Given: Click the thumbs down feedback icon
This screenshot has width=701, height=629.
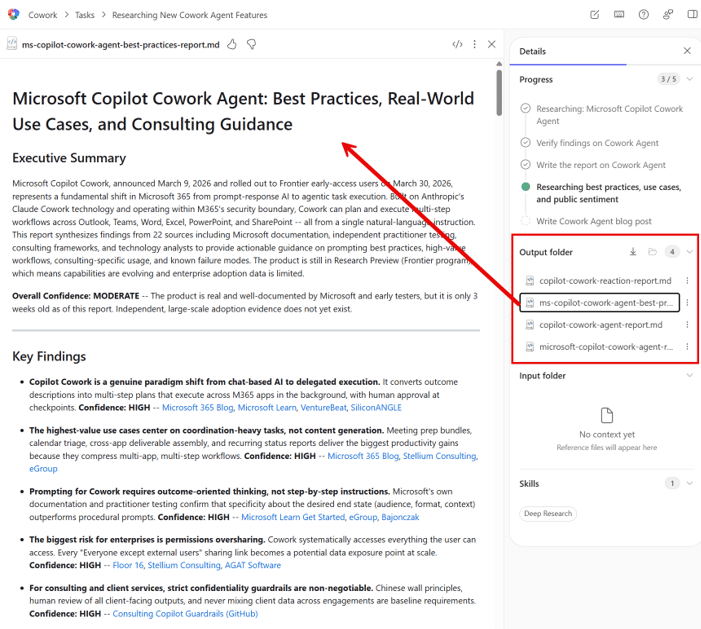Looking at the screenshot, I should [252, 44].
